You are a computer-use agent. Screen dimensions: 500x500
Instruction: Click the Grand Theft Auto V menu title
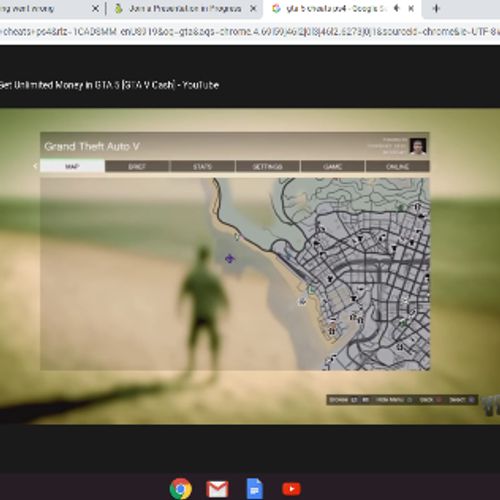click(x=92, y=146)
